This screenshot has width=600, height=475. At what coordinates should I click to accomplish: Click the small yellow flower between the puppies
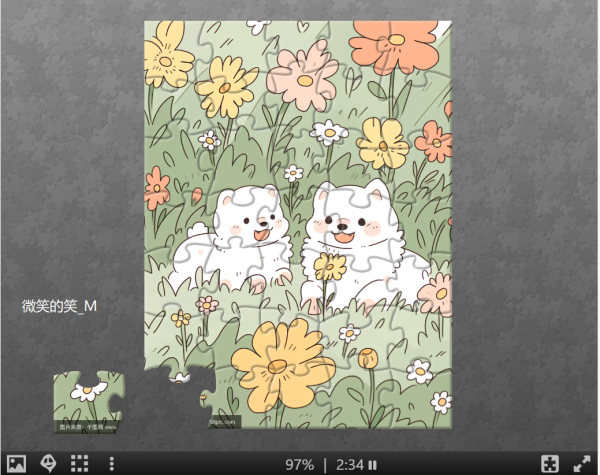click(x=329, y=267)
